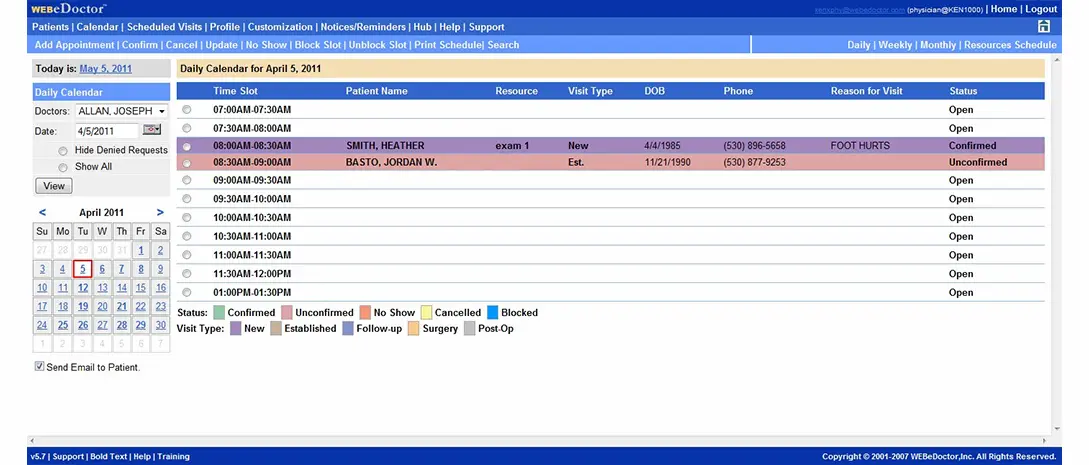Click the Home link at top right

pyautogui.click(x=1004, y=9)
